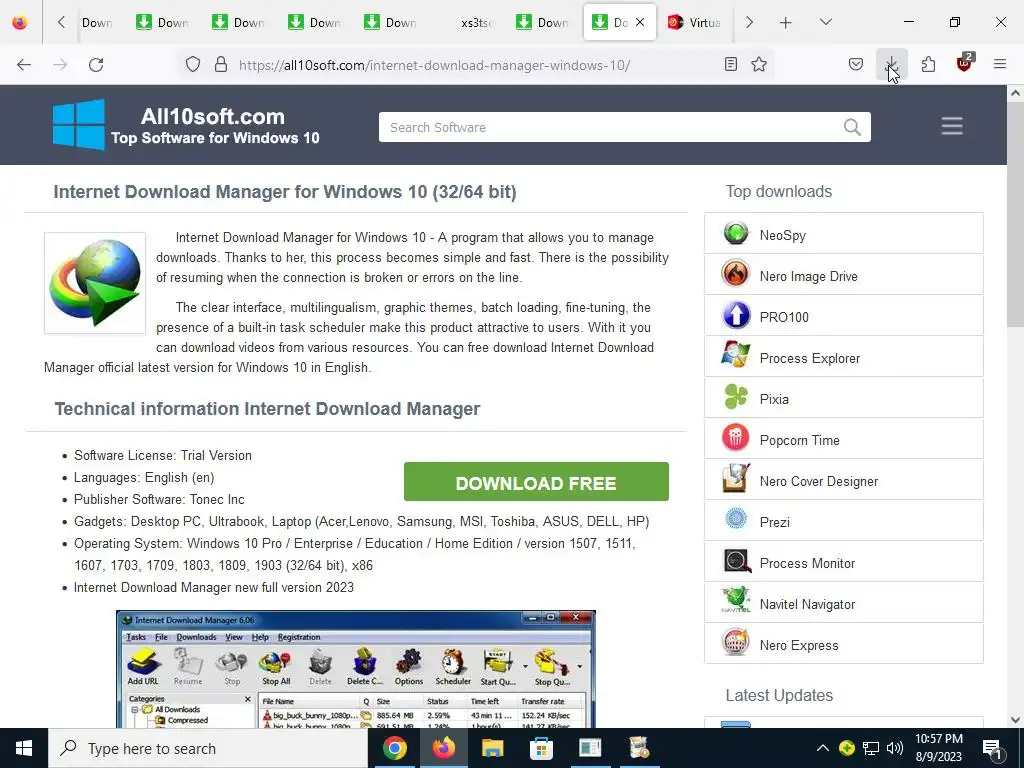
Task: Click the page scrollbar up arrow
Action: coord(1016,93)
